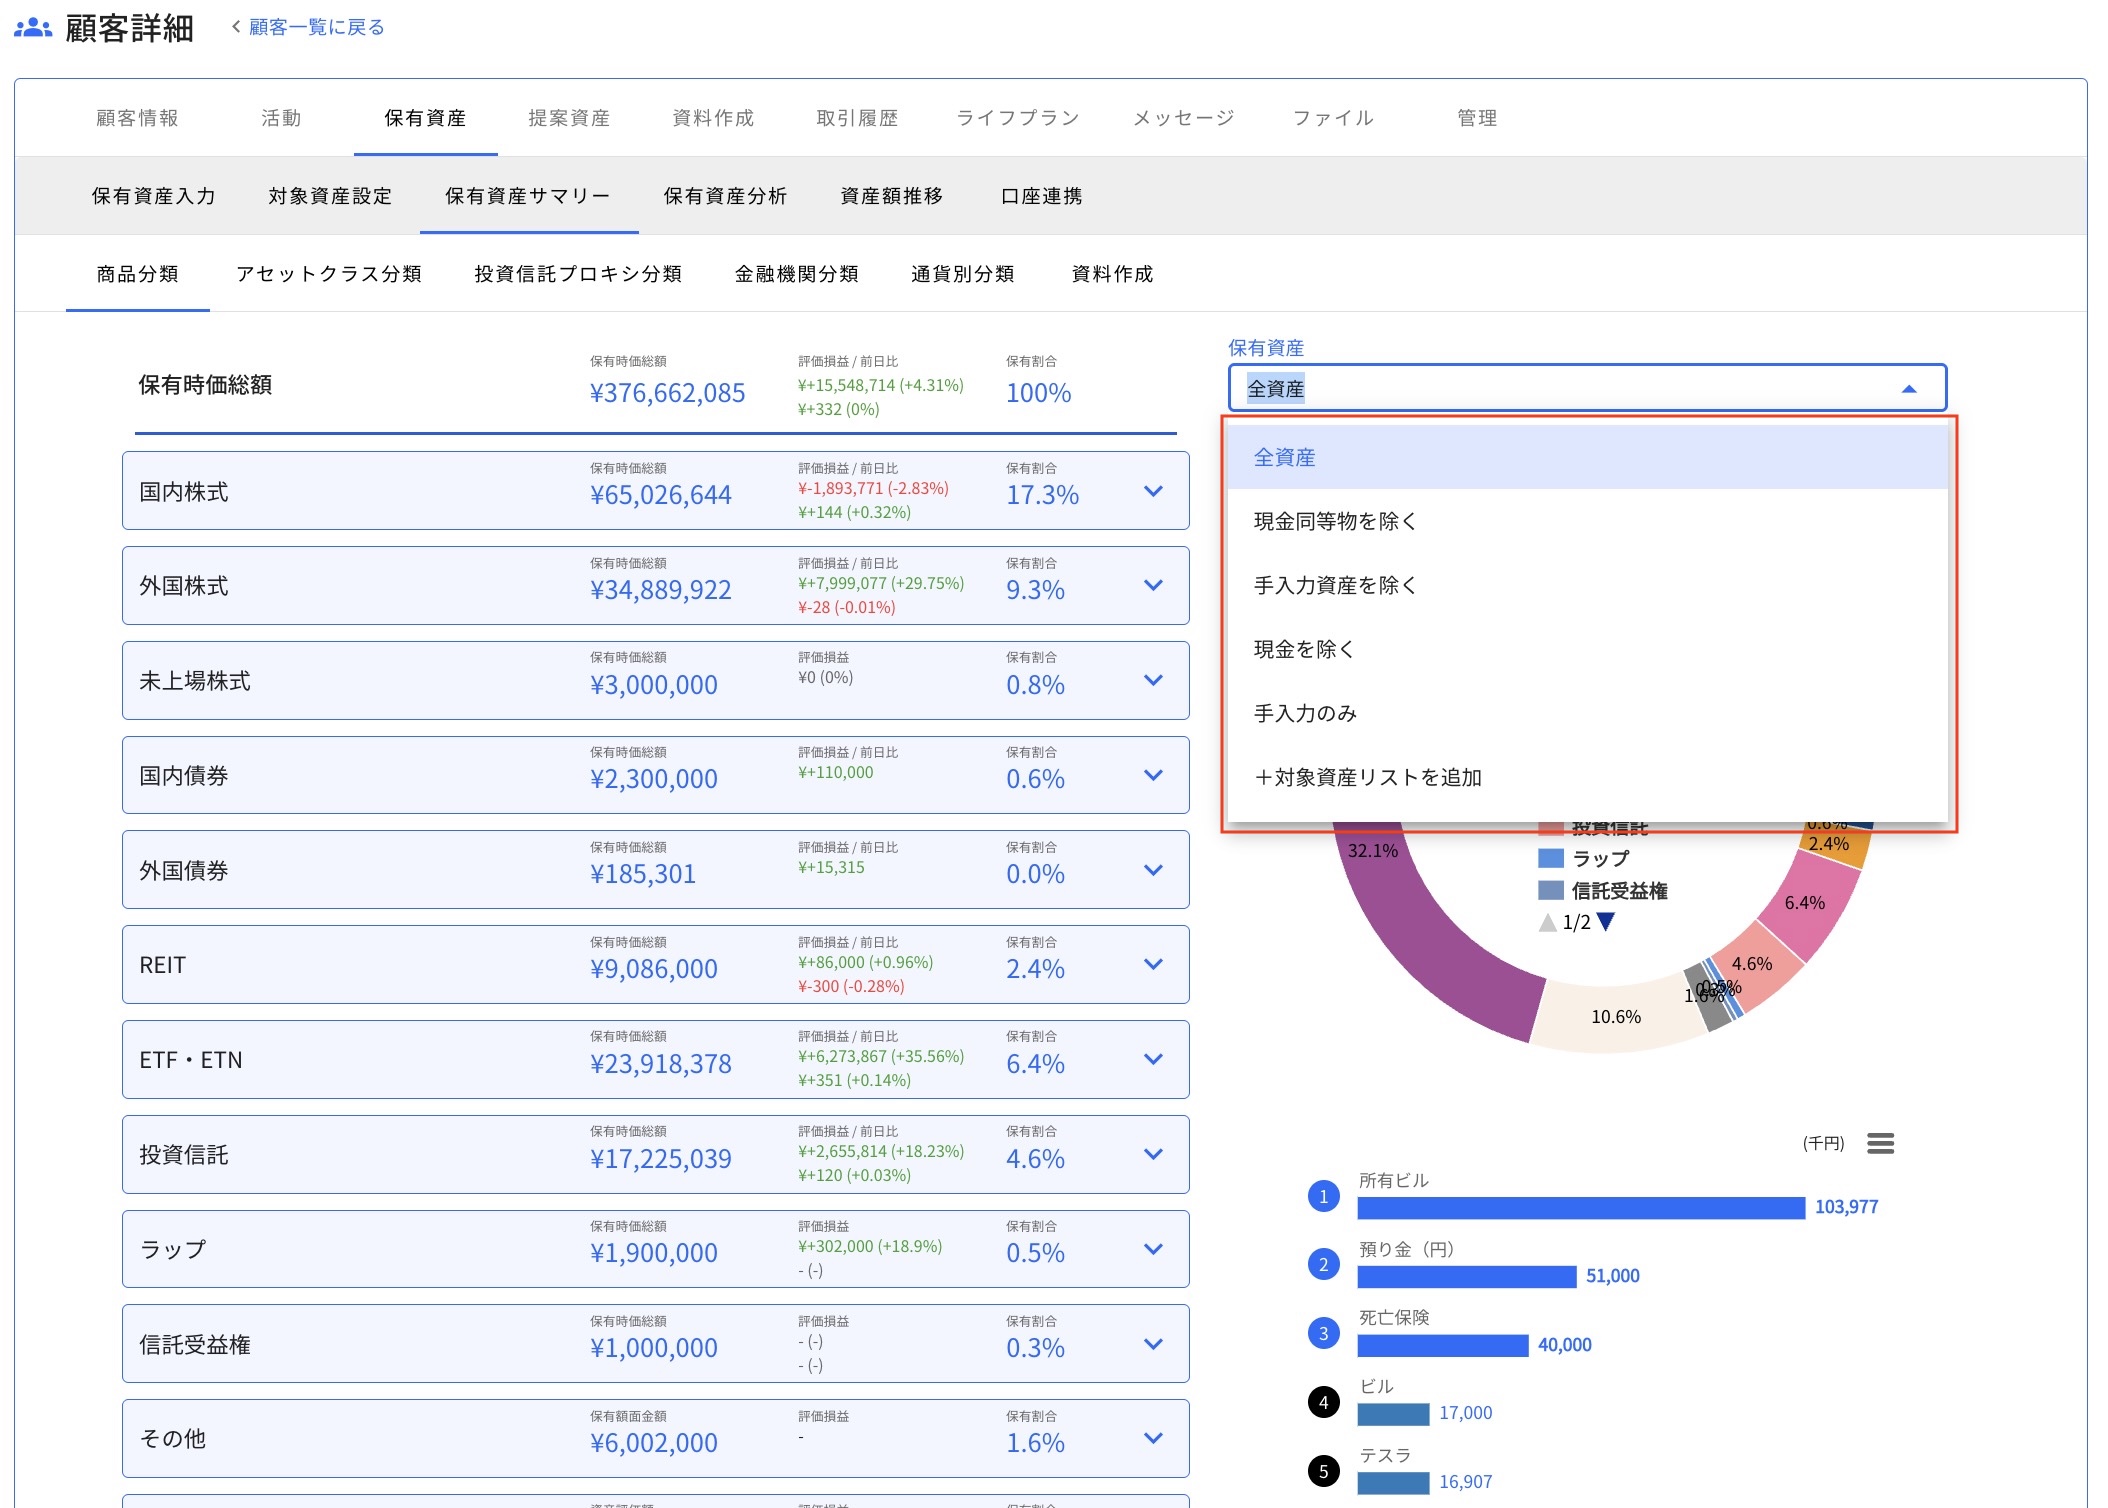
Task: Switch to the 取引履歴 tab
Action: pyautogui.click(x=856, y=117)
